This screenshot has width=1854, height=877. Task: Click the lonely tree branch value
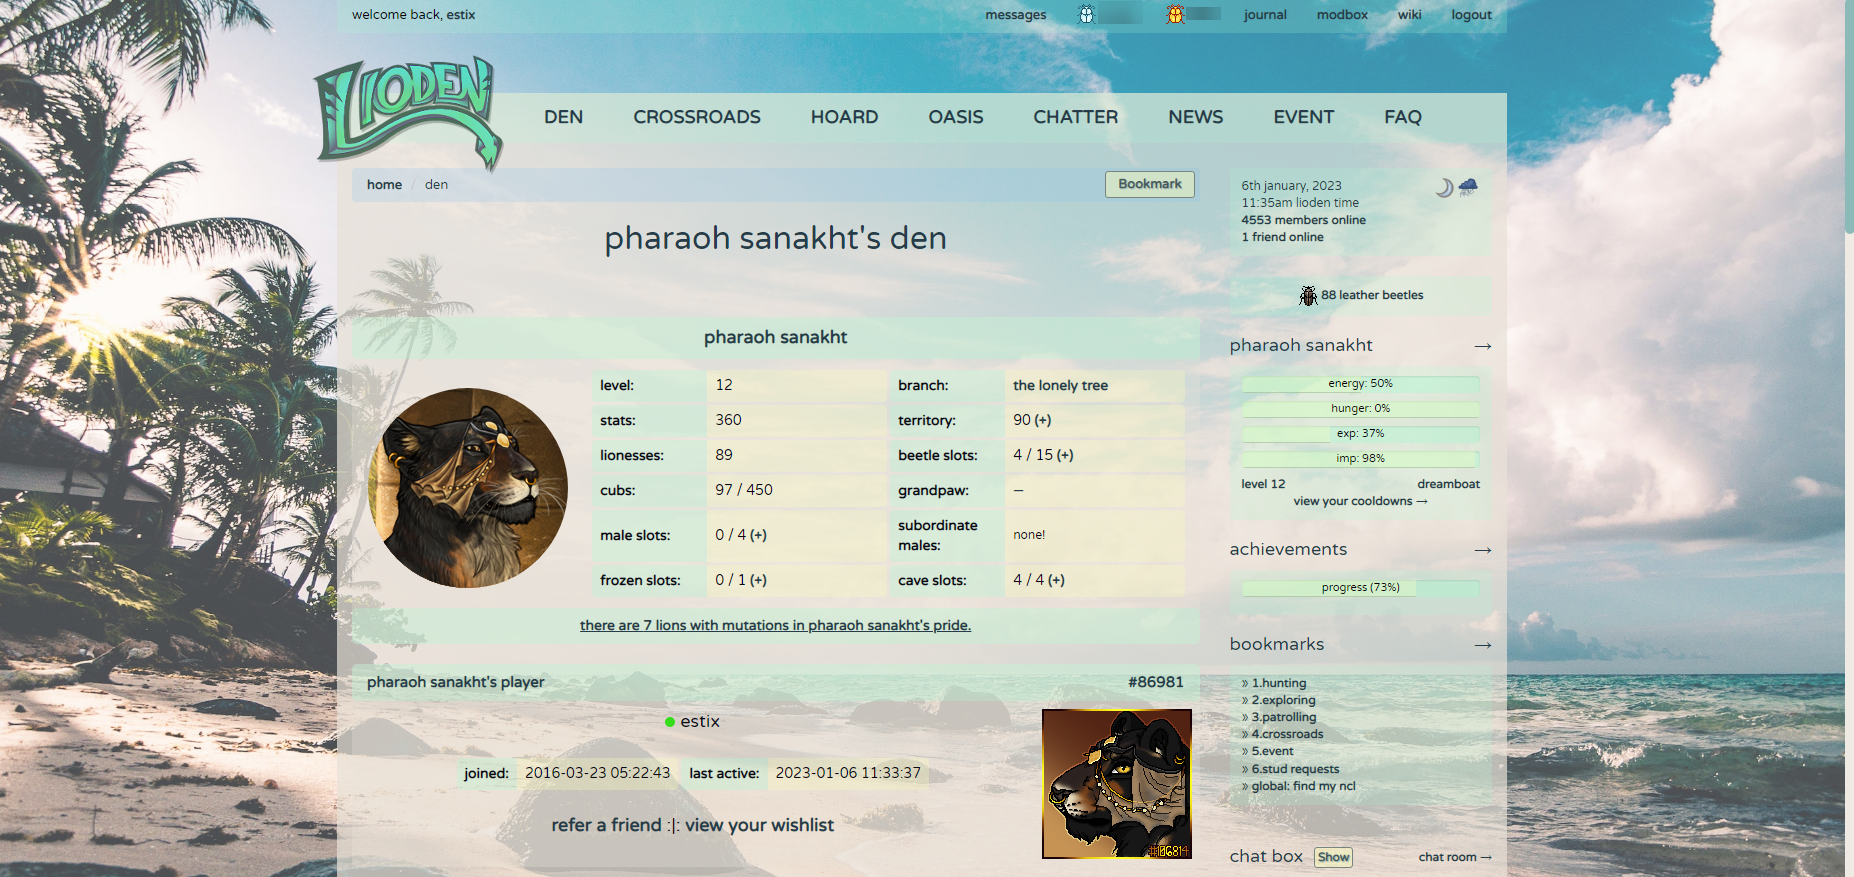tap(1060, 385)
